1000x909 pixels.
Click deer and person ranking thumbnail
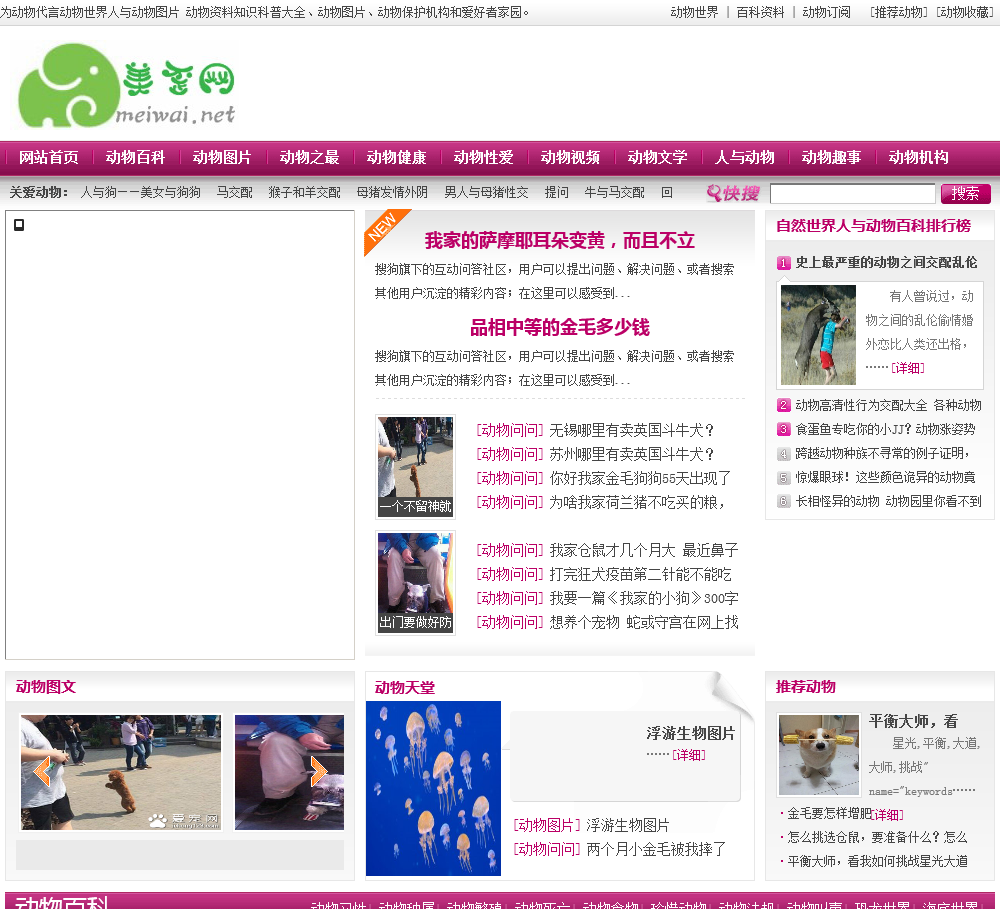click(x=818, y=335)
